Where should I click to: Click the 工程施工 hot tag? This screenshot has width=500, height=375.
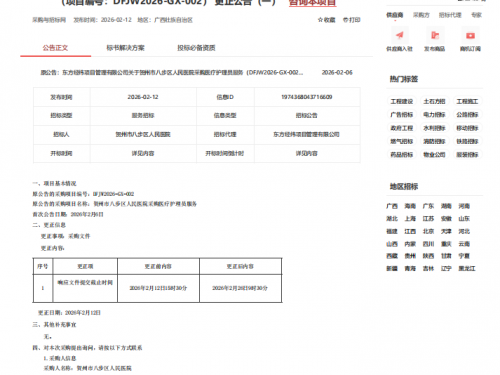click(x=467, y=101)
